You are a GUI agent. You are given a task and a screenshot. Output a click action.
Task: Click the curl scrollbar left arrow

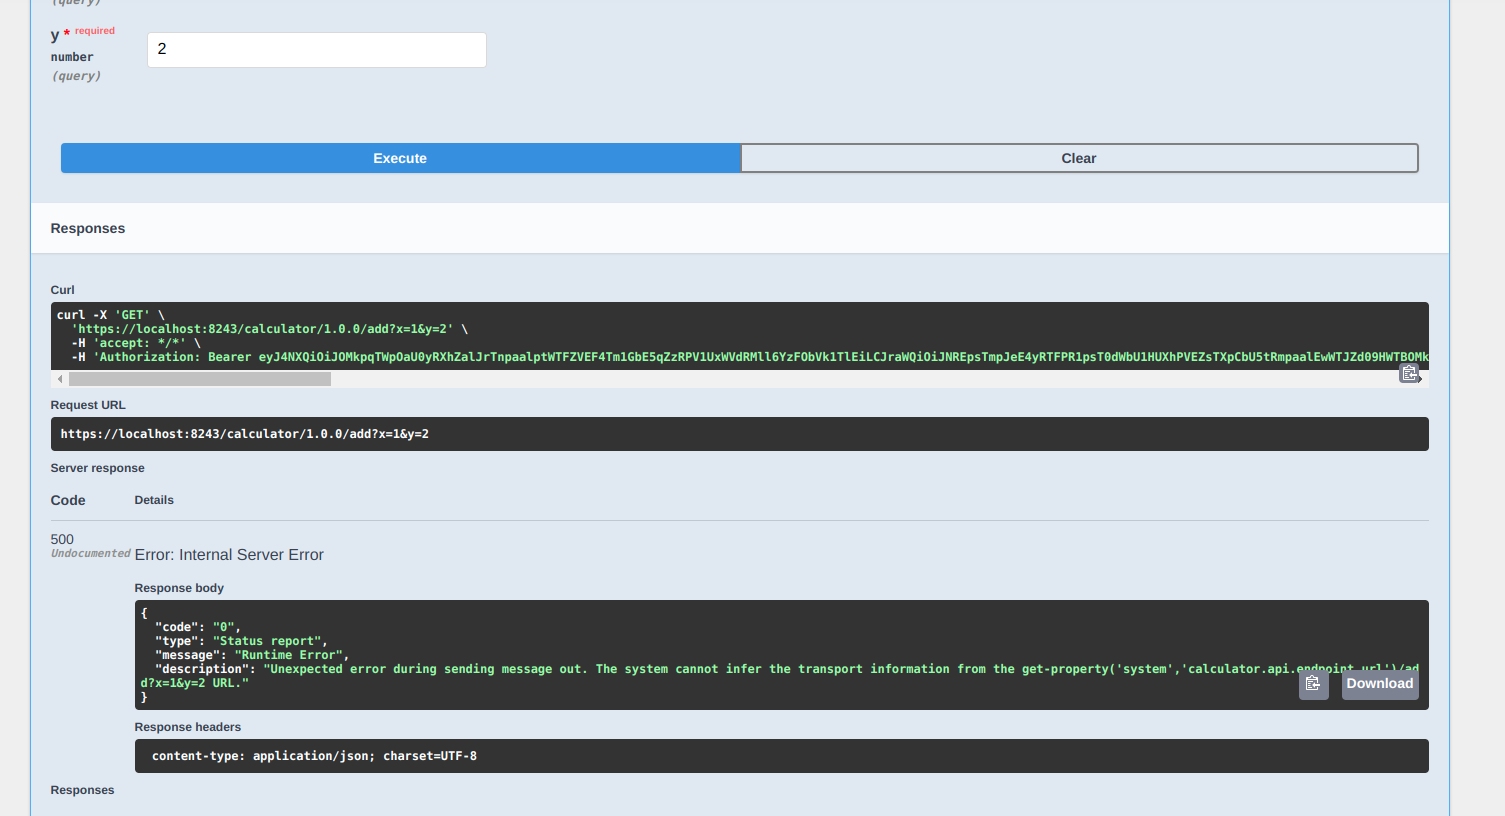pos(60,379)
